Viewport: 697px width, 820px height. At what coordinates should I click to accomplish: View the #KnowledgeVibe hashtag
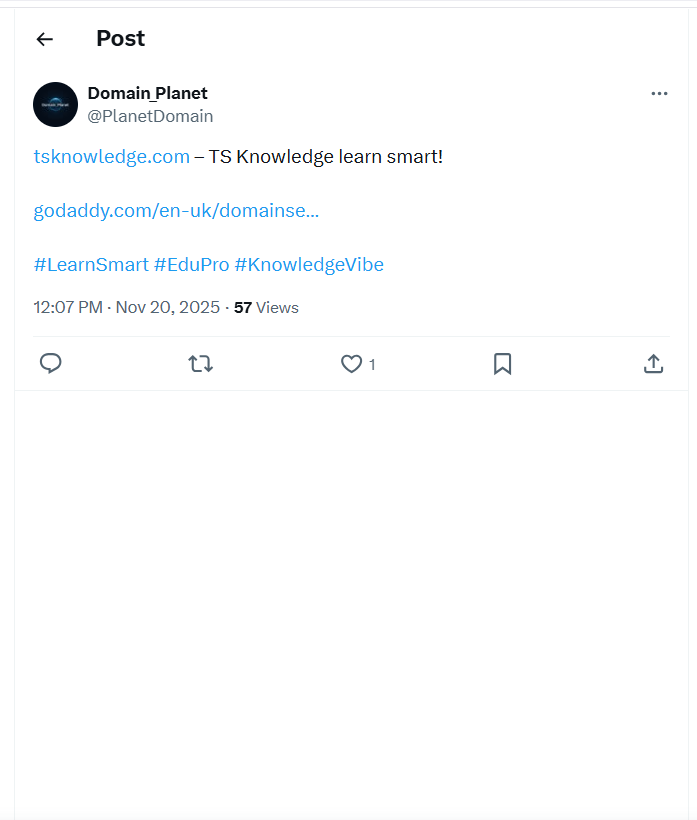[x=309, y=265]
